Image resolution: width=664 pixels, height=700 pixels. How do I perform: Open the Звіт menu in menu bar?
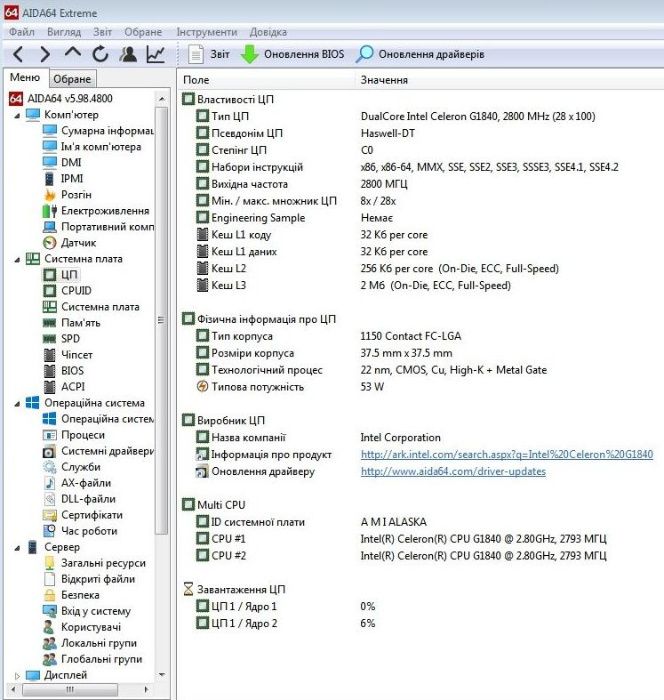pos(102,32)
